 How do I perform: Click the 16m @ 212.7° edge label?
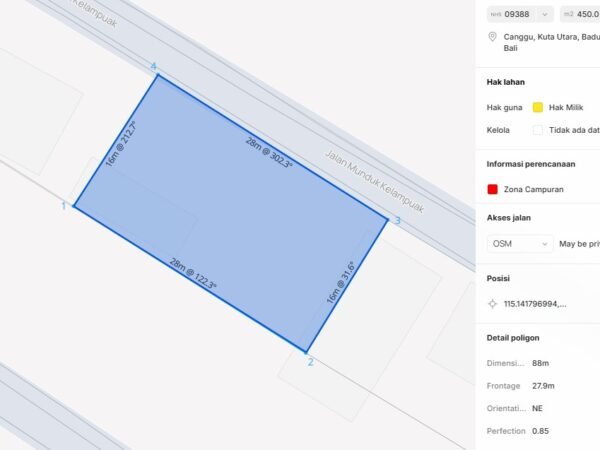coord(121,145)
